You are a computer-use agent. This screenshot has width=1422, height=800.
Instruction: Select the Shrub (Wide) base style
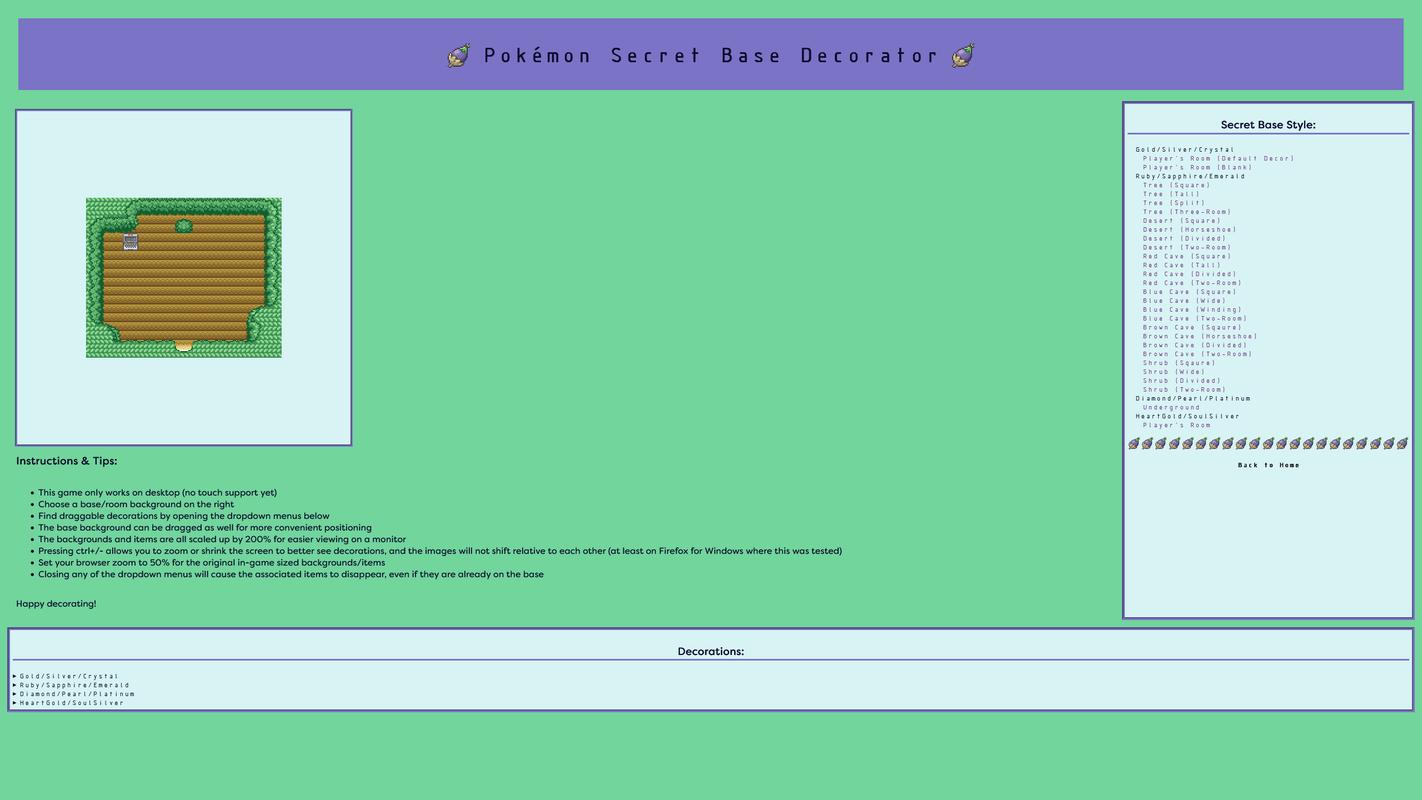(x=1174, y=372)
